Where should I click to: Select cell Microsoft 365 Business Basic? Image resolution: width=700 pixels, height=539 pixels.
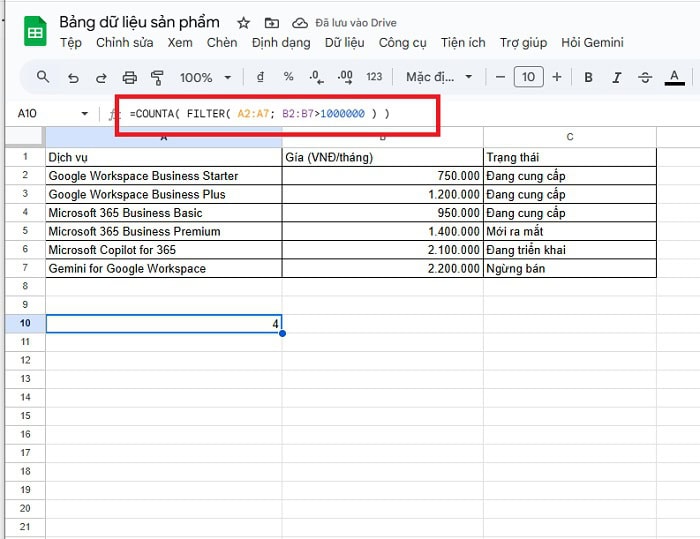coord(164,213)
